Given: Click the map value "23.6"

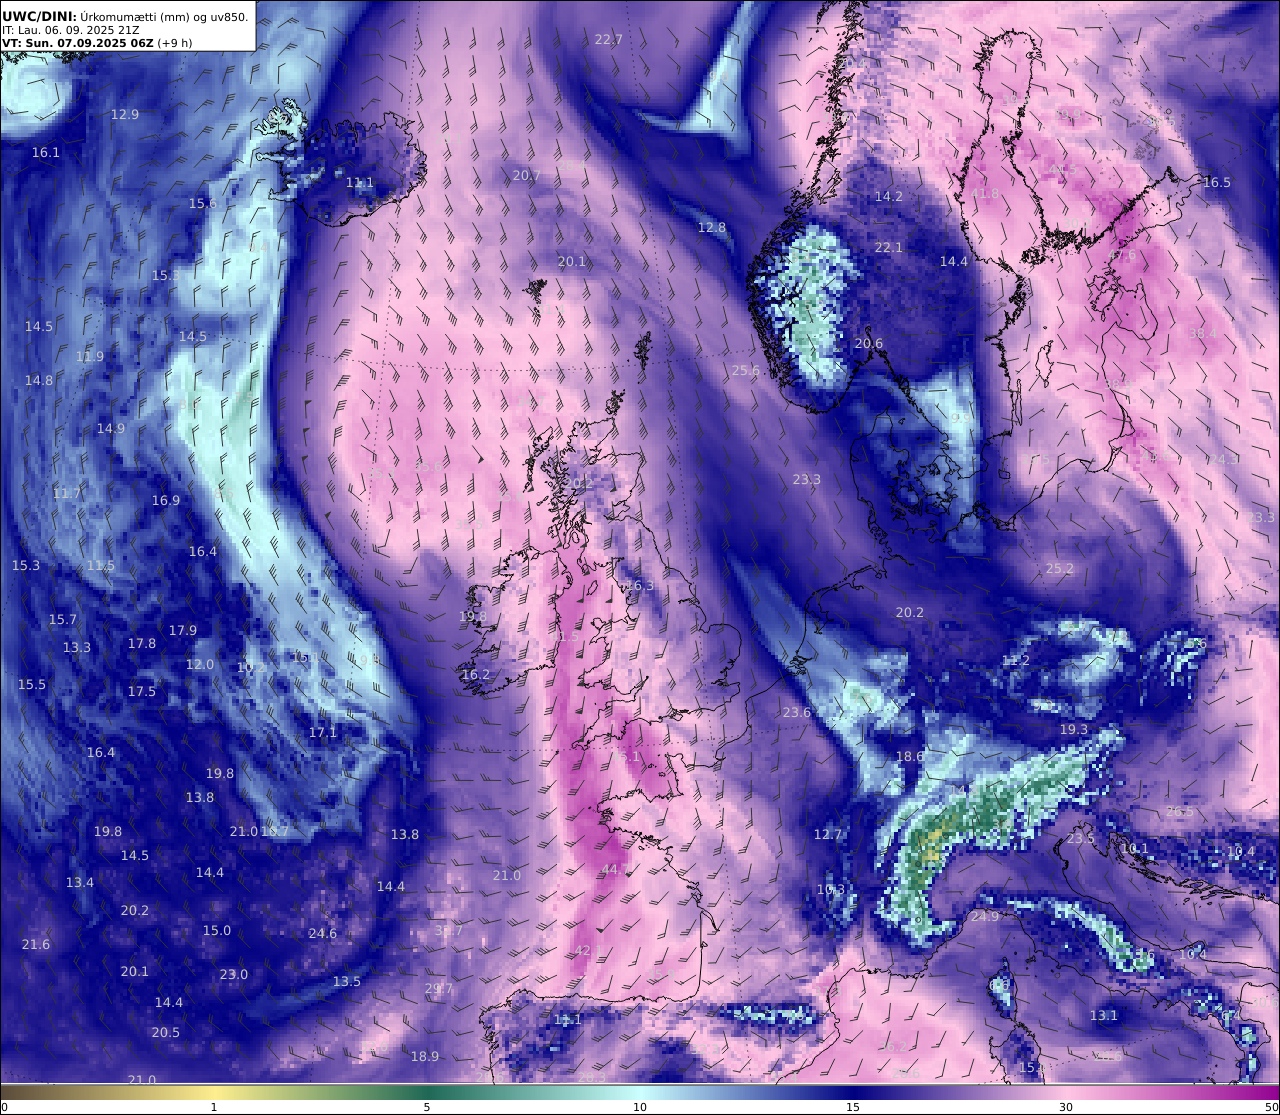Looking at the screenshot, I should point(797,713).
